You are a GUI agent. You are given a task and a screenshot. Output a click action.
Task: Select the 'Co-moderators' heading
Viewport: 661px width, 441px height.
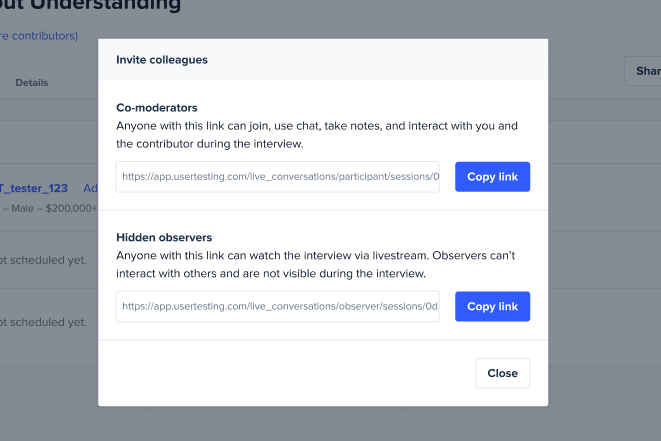click(x=157, y=108)
